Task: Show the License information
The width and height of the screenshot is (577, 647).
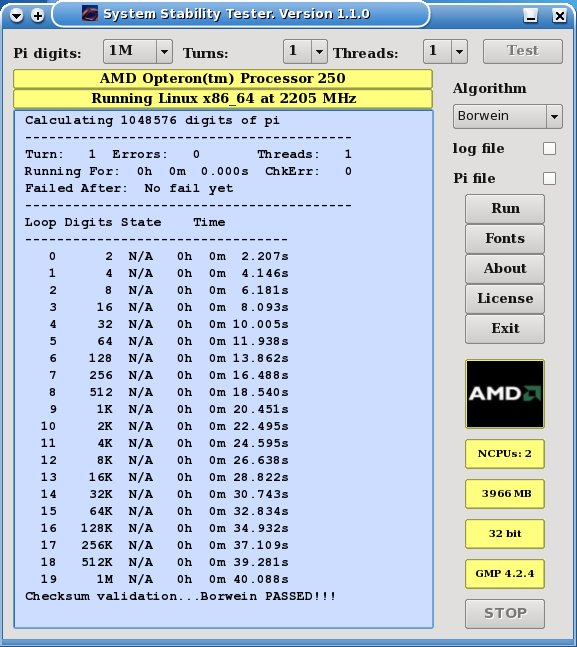Action: [505, 299]
